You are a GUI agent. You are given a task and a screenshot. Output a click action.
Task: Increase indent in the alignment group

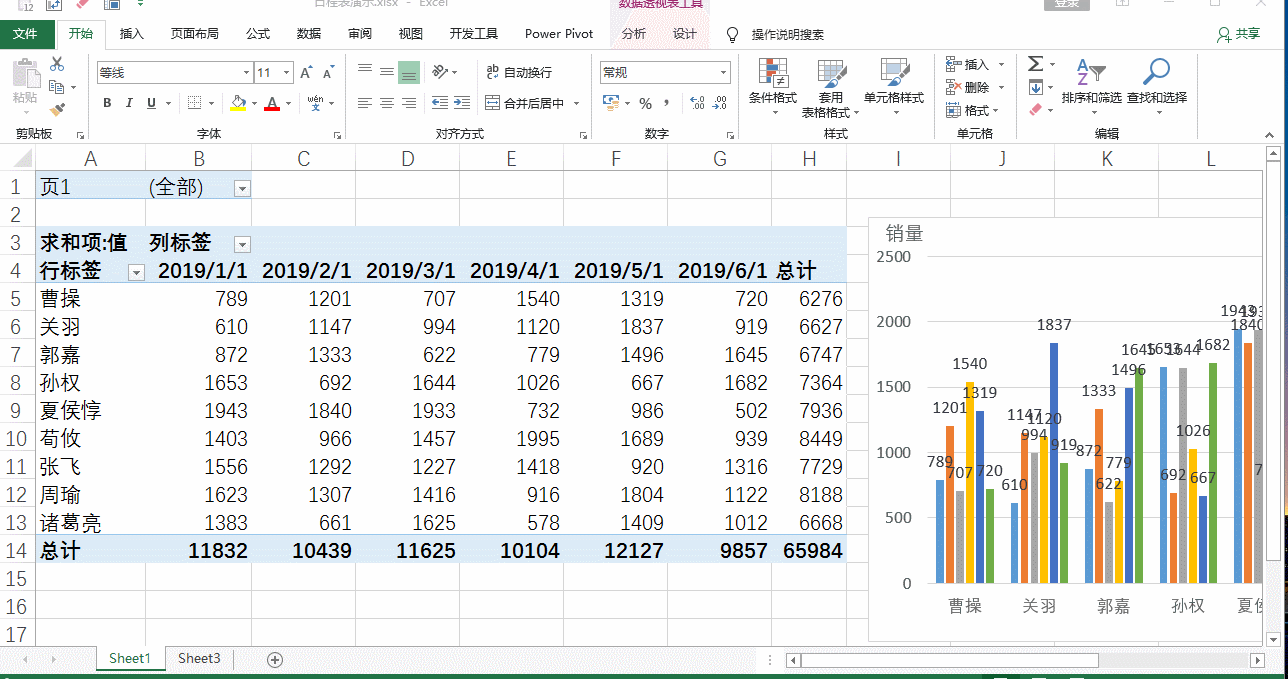coord(461,103)
